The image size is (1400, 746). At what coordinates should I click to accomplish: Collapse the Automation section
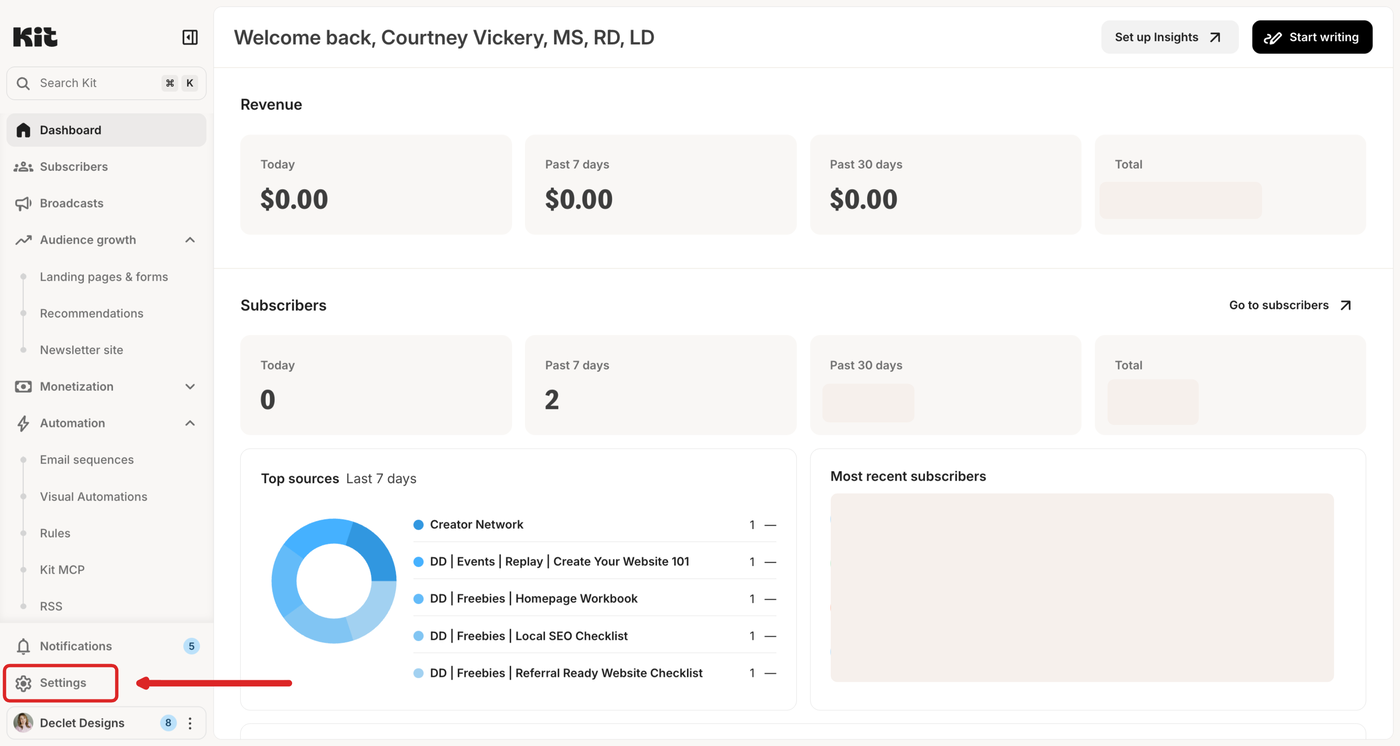tap(190, 423)
